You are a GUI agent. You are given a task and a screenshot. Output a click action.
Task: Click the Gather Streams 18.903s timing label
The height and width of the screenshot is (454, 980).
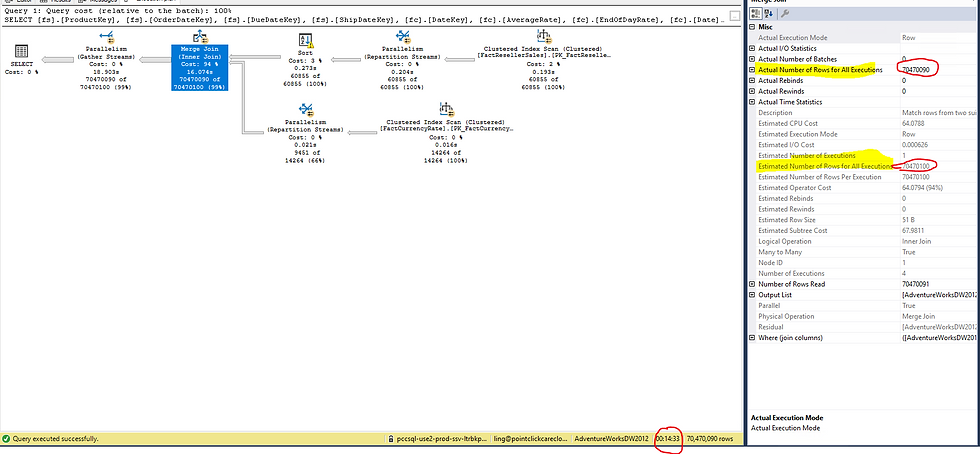(x=106, y=71)
